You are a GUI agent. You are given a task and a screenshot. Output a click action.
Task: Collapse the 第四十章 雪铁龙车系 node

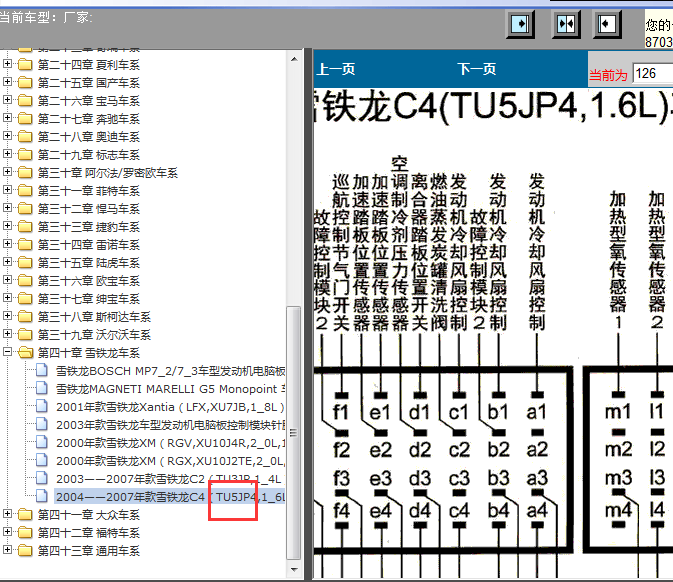[7, 352]
